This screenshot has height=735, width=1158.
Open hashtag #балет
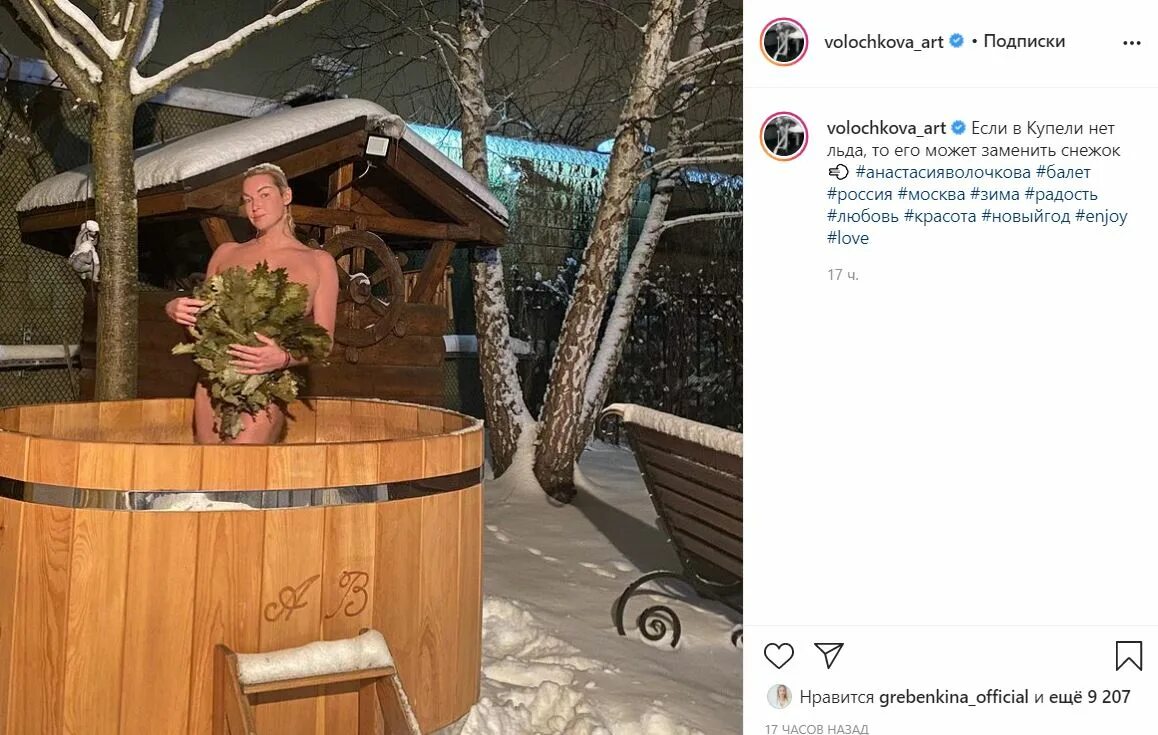[x=1063, y=172]
